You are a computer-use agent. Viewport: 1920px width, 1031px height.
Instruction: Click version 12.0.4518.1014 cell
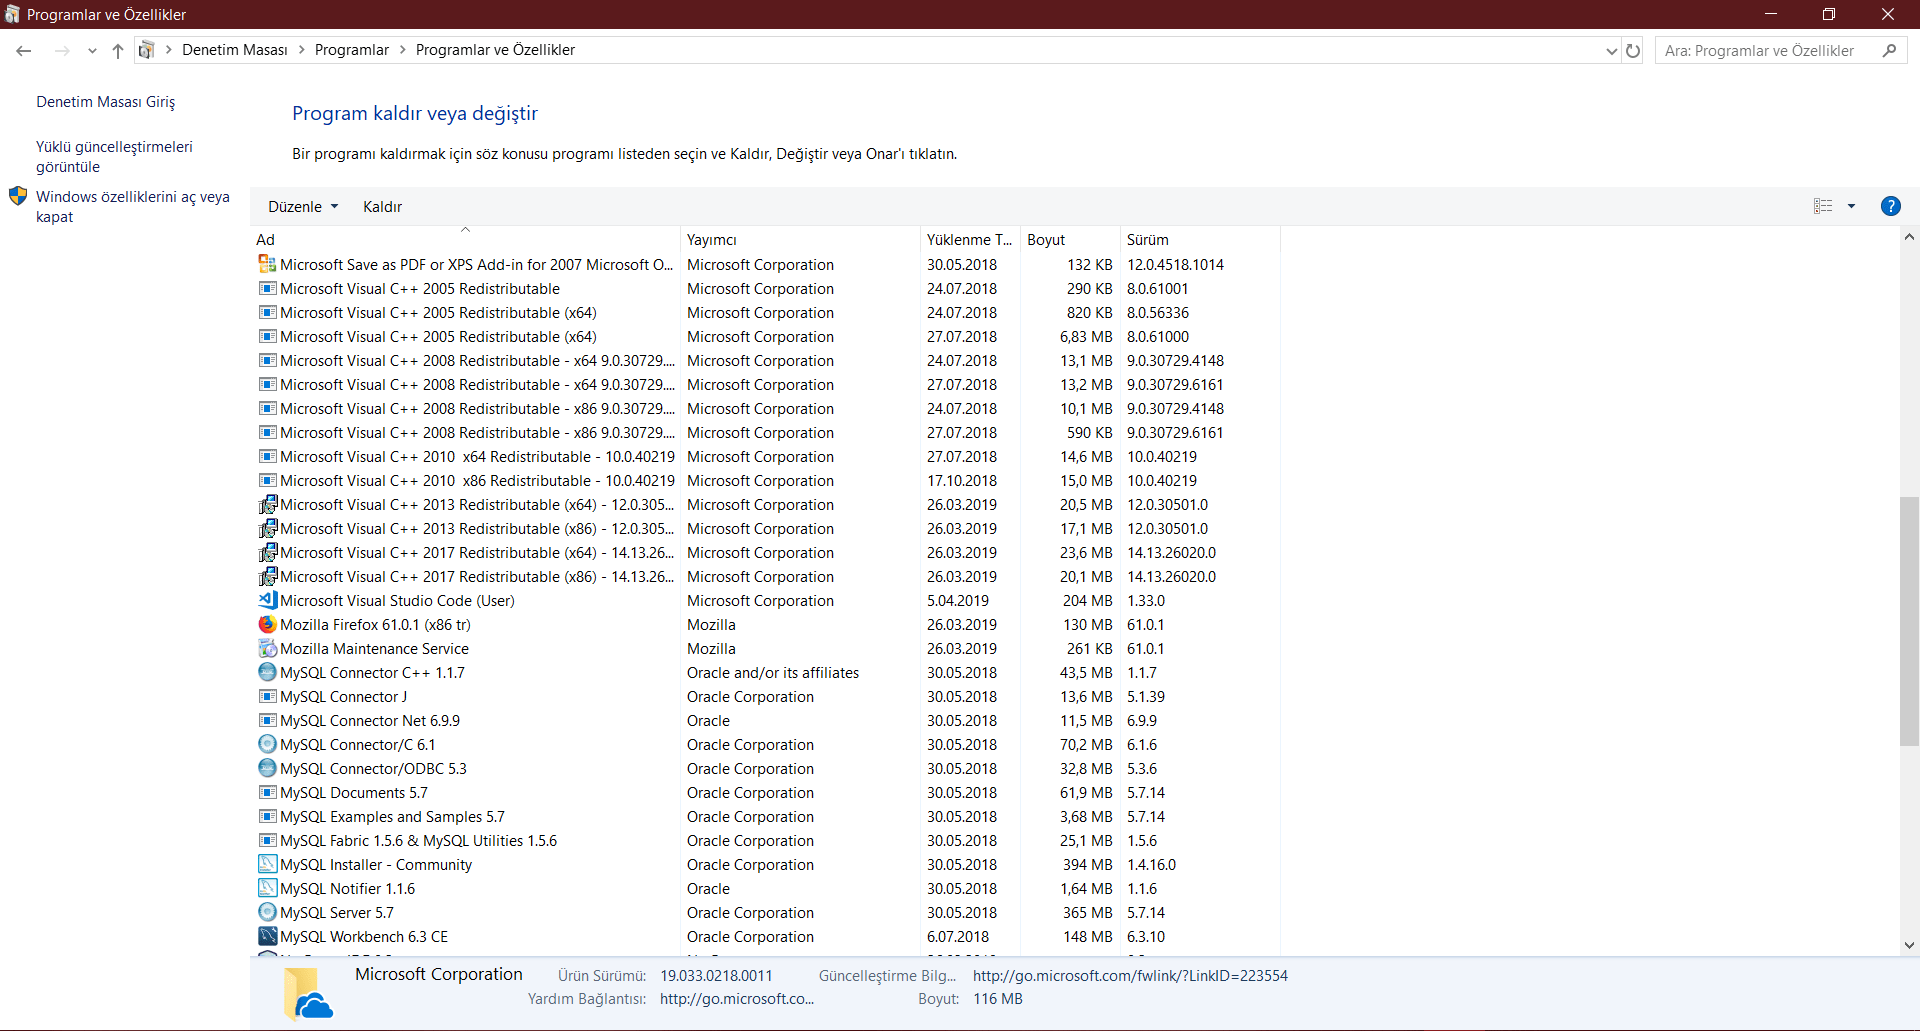[1176, 265]
